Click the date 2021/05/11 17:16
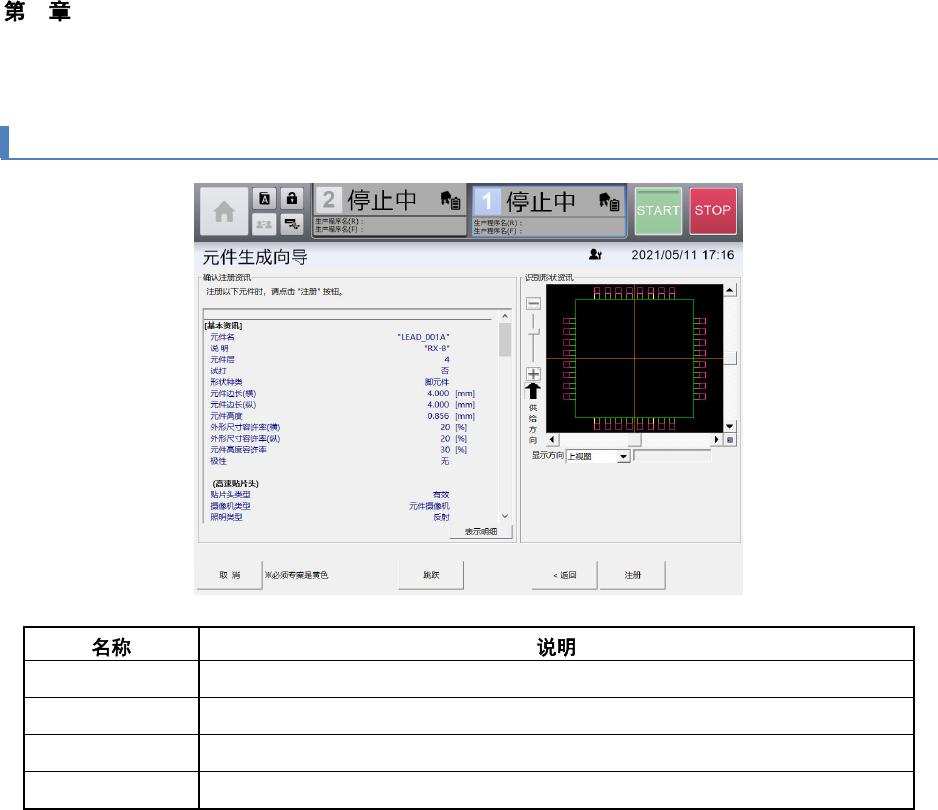Screen dimensions: 938x810 pyautogui.click(x=683, y=255)
